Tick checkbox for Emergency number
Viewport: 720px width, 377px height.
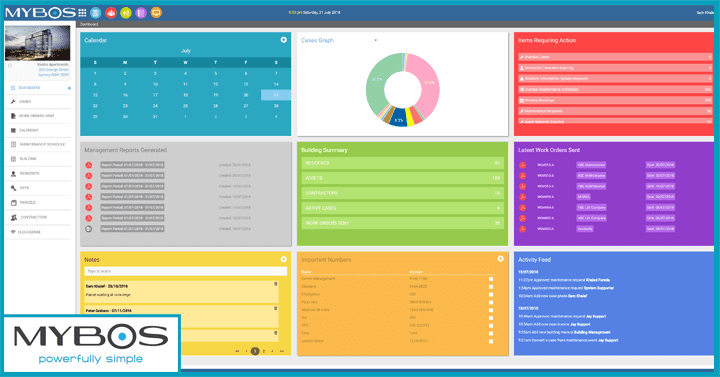pyautogui.click(x=491, y=294)
